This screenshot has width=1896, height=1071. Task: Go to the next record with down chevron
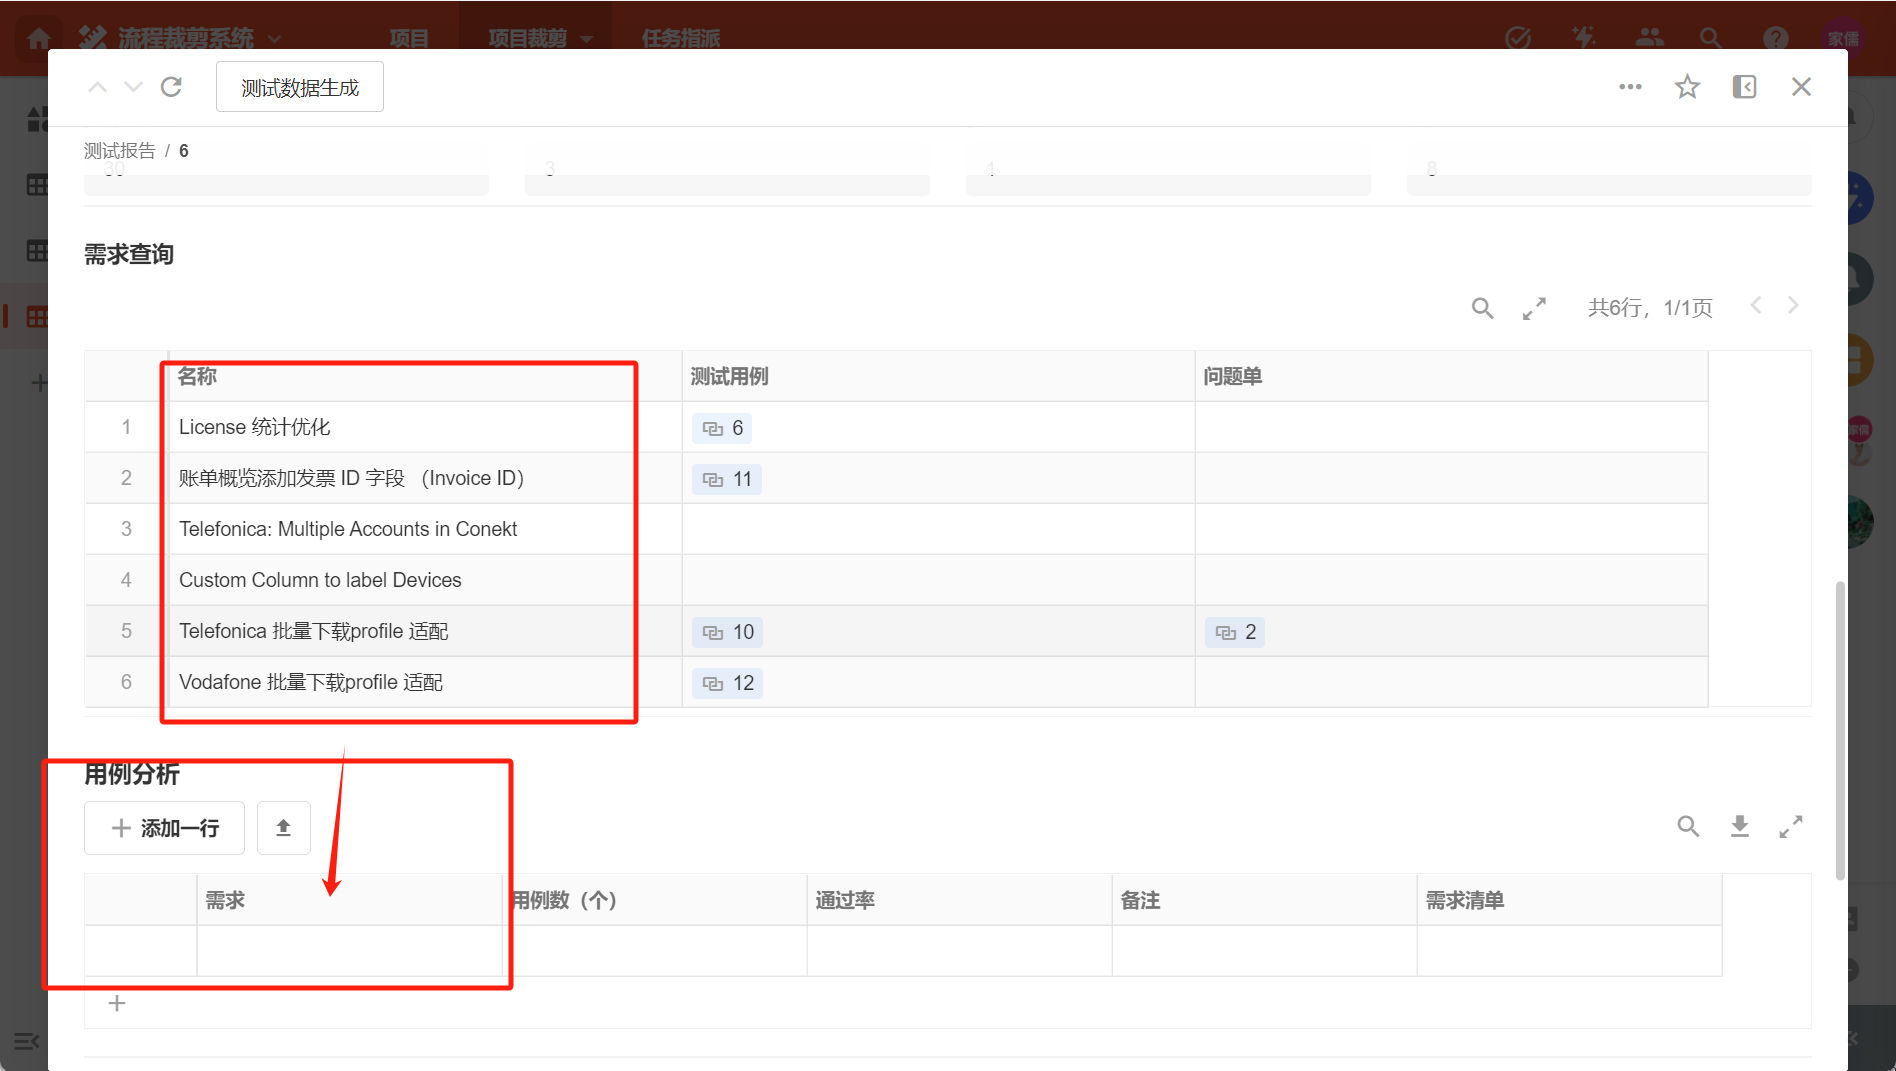tap(133, 87)
